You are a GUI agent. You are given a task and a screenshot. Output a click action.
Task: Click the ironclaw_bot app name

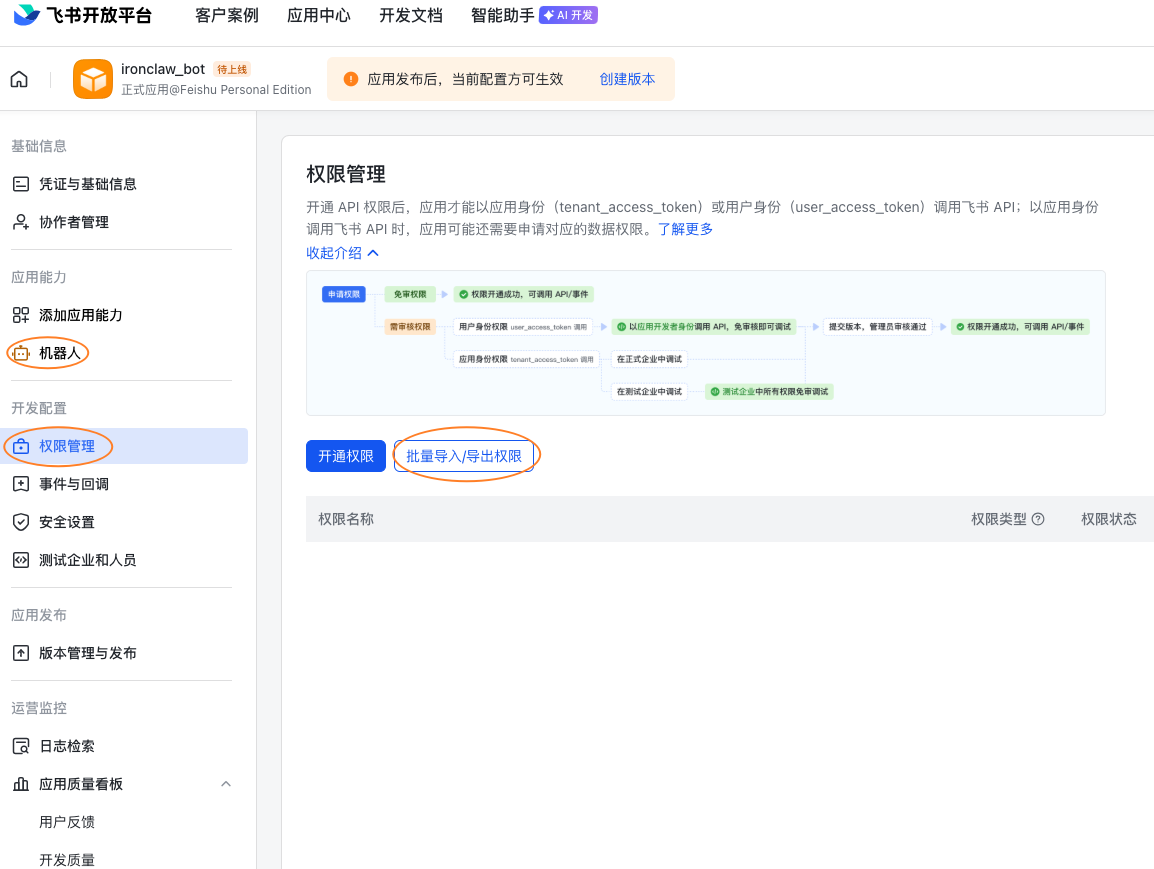pyautogui.click(x=163, y=69)
